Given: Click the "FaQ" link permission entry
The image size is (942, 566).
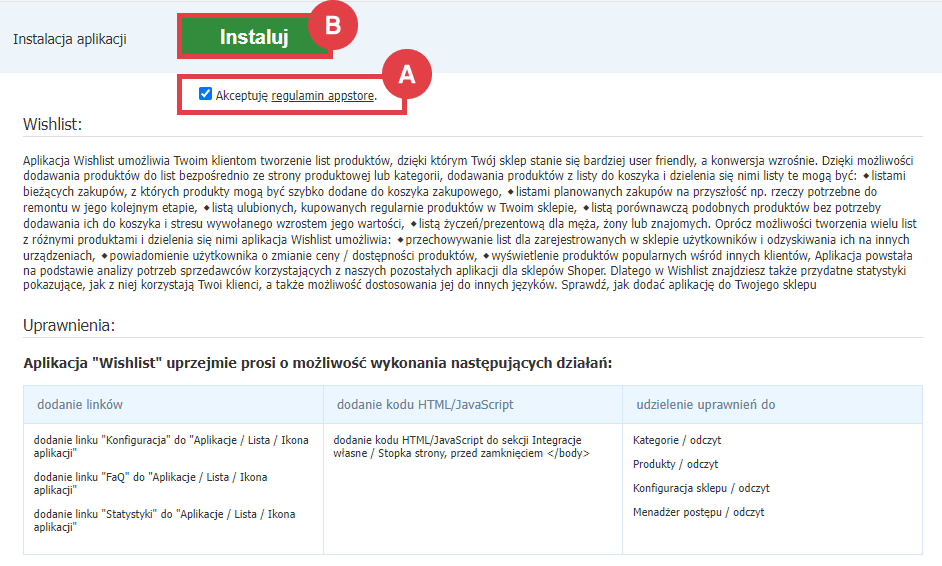Looking at the screenshot, I should coord(150,484).
